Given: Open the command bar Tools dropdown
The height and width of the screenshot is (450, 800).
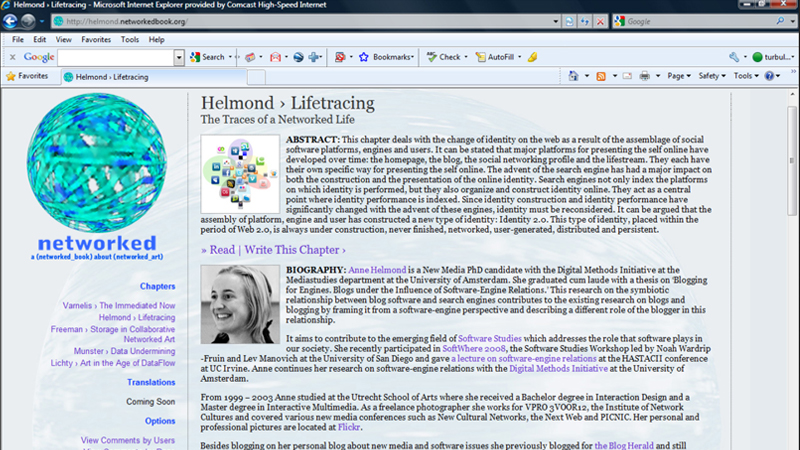Looking at the screenshot, I should point(746,76).
